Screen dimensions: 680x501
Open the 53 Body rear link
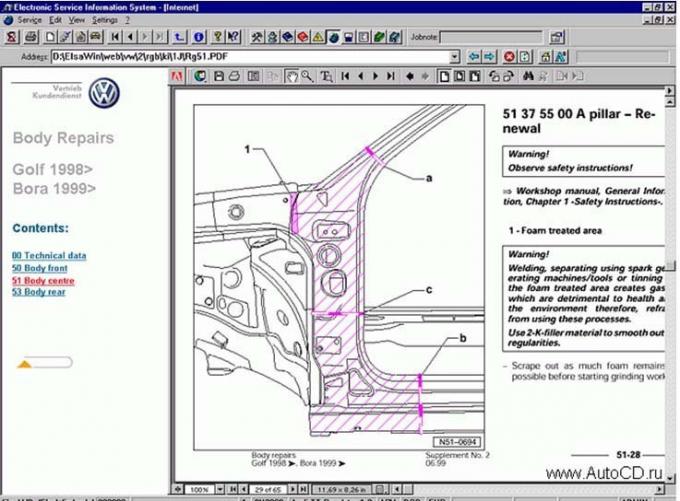point(39,292)
